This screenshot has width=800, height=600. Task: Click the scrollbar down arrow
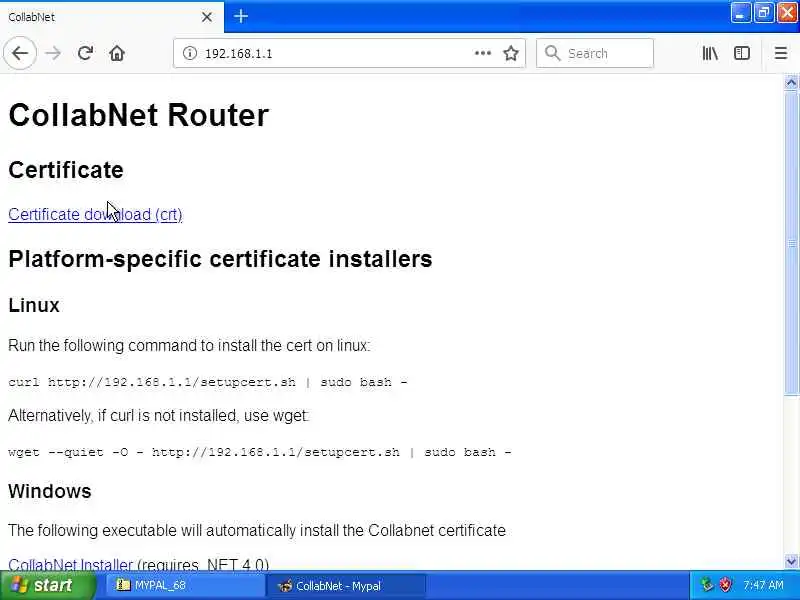[791, 562]
